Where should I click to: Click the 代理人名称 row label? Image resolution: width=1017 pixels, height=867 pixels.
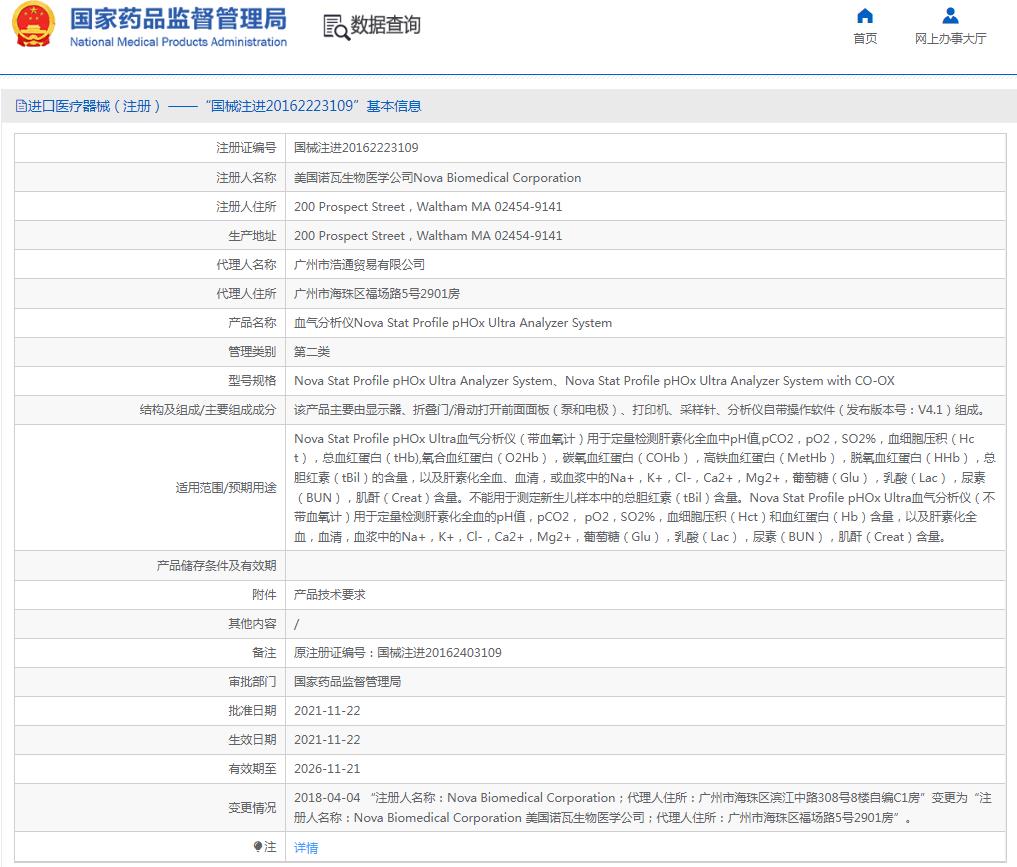point(246,265)
